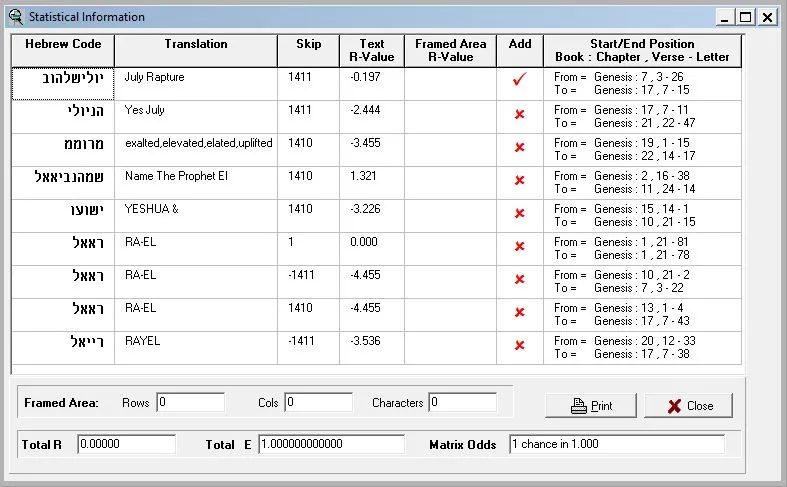Focus the Characters input field
787x487 pixels.
point(462,403)
